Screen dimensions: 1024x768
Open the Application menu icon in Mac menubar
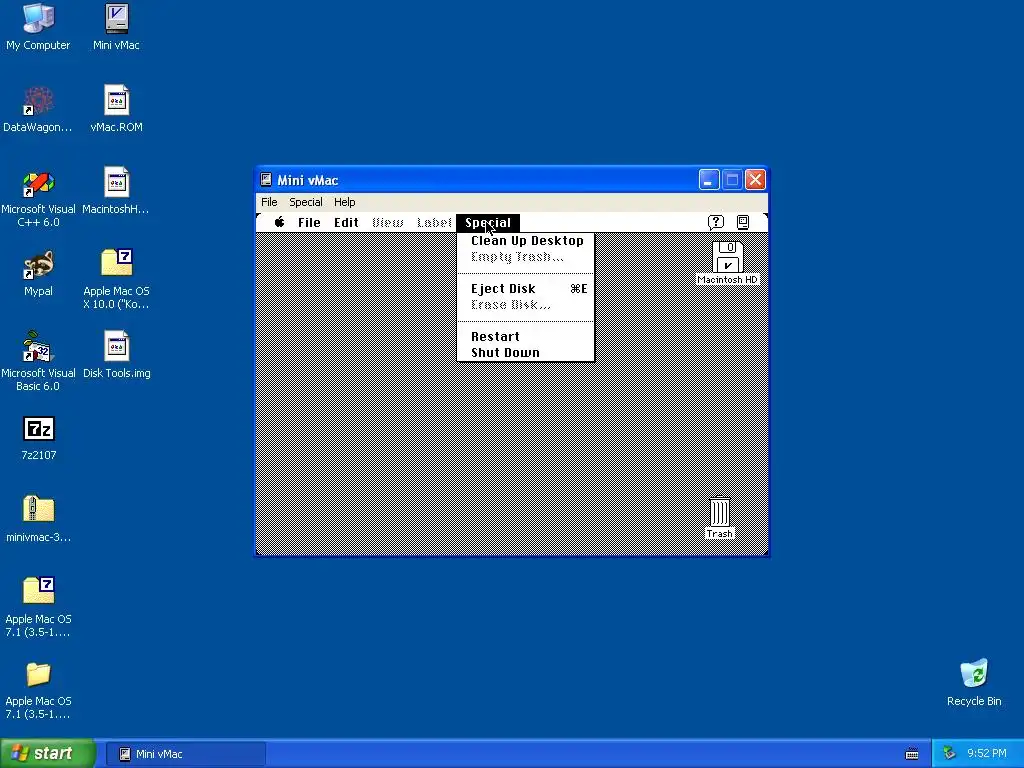(x=743, y=223)
